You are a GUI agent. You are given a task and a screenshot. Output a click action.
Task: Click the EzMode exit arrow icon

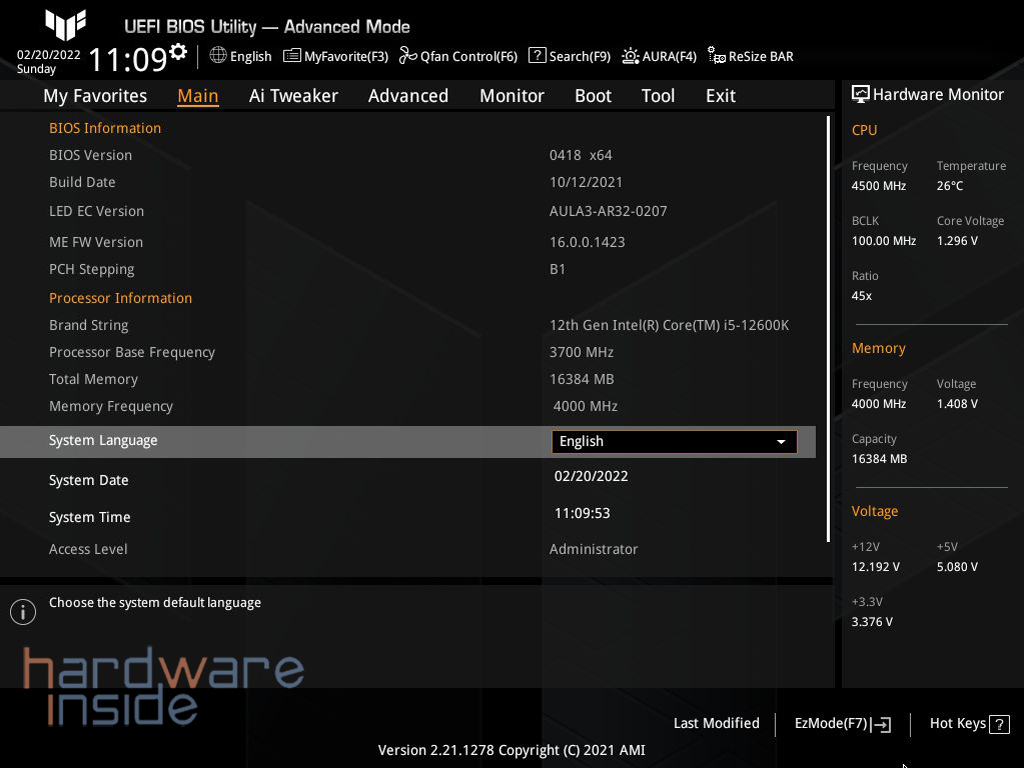[882, 724]
